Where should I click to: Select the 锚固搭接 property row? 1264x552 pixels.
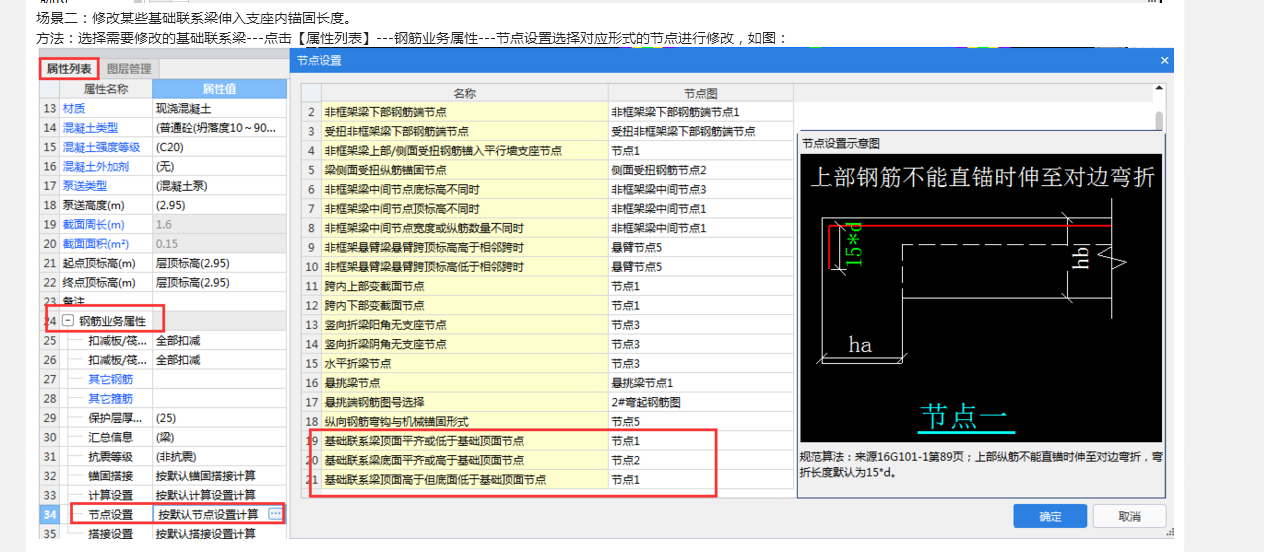(x=163, y=476)
